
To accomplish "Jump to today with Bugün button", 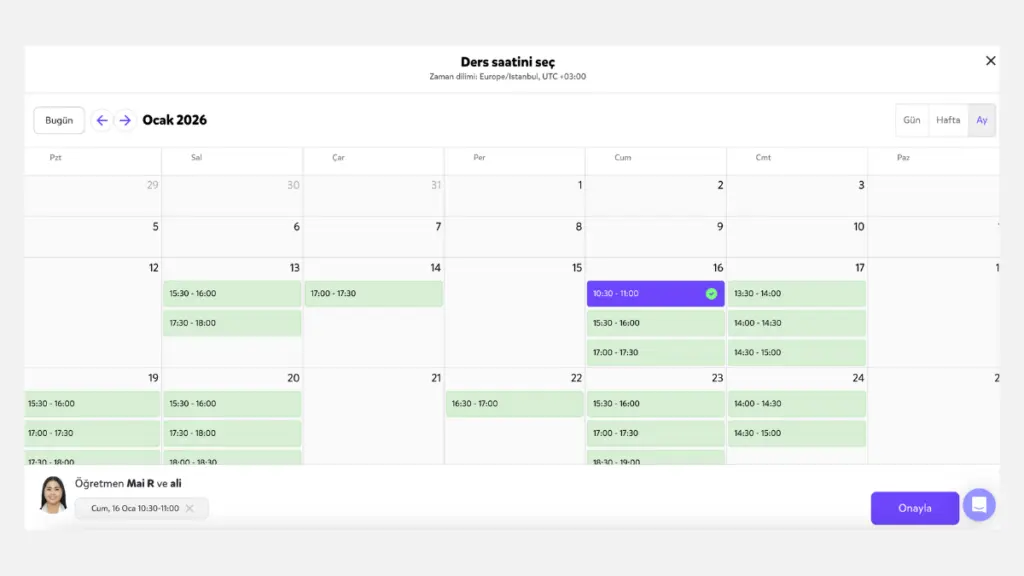I will [59, 120].
